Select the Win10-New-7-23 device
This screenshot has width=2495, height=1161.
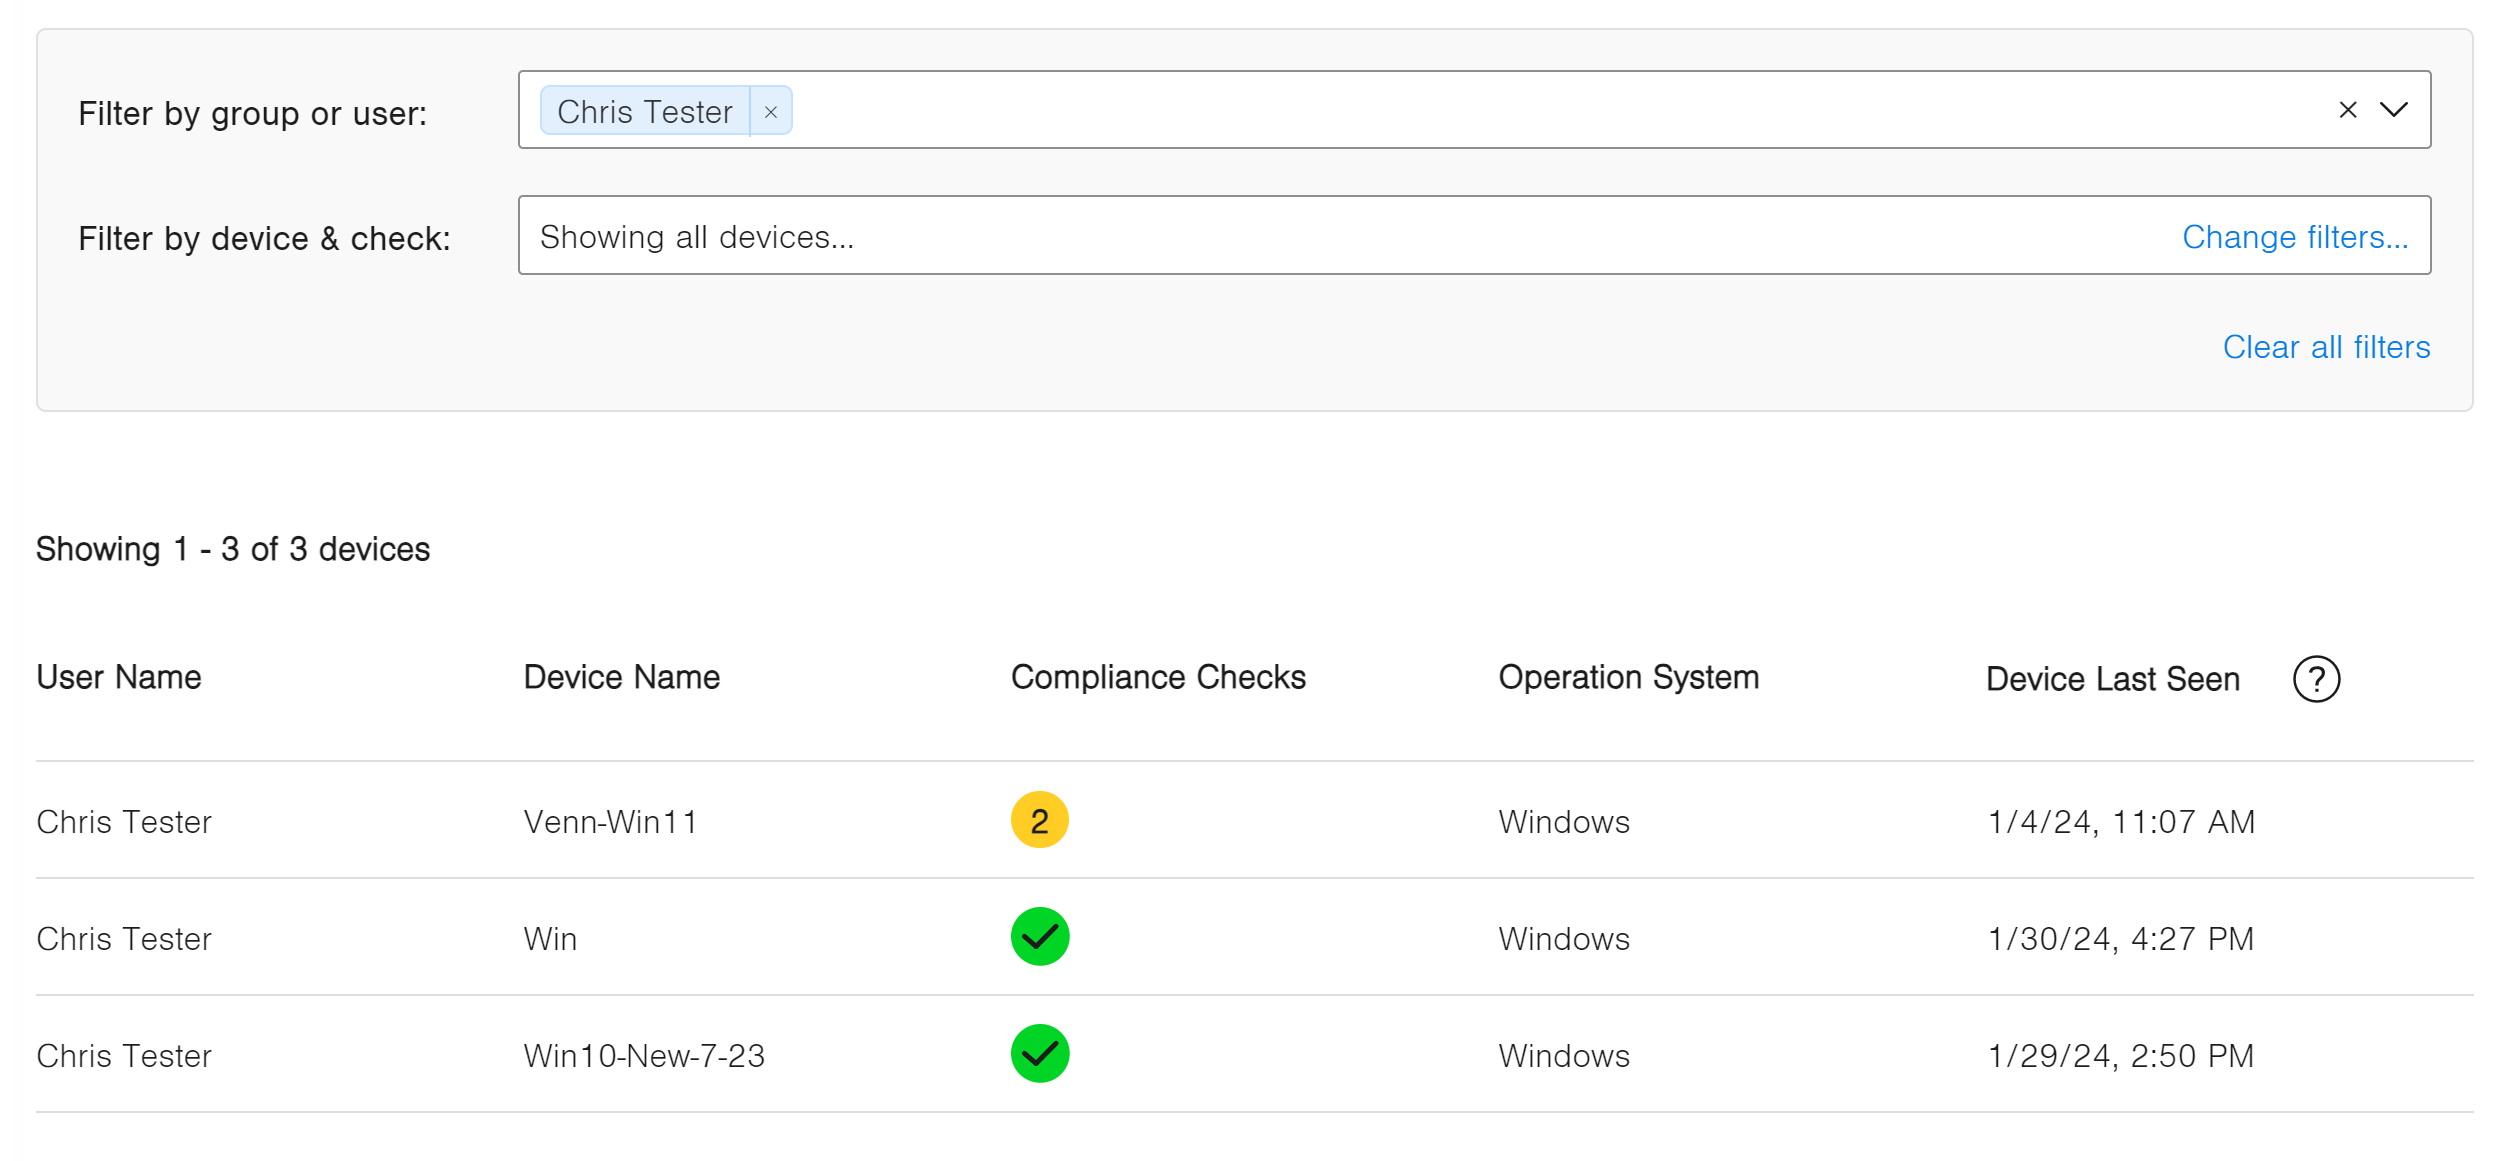pyautogui.click(x=645, y=1053)
